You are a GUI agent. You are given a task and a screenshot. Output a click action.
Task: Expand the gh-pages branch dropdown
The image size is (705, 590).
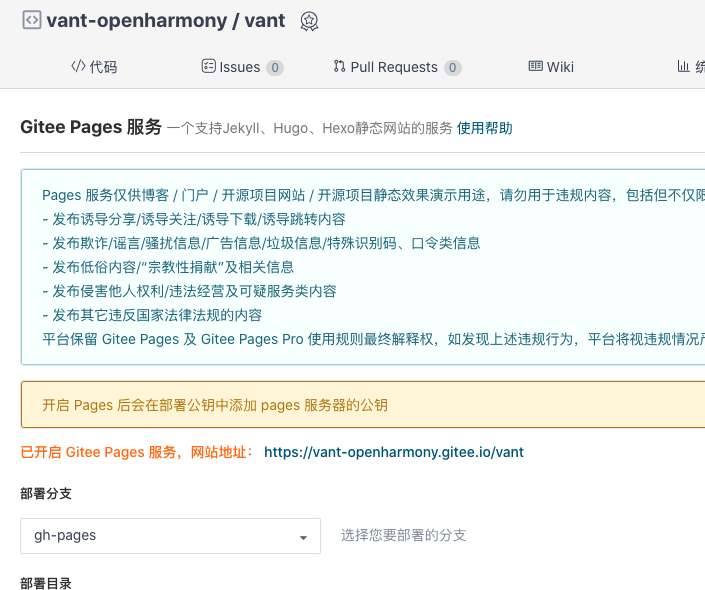click(170, 536)
